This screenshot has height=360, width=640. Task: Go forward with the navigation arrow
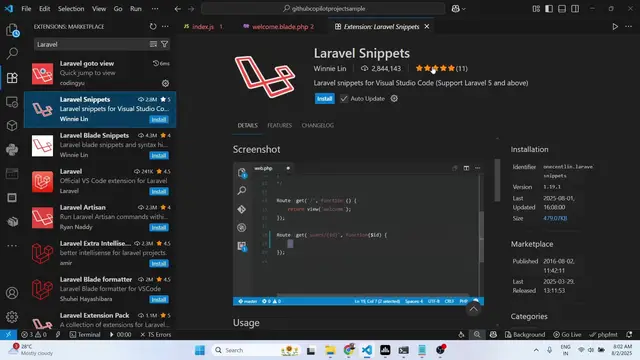191,9
